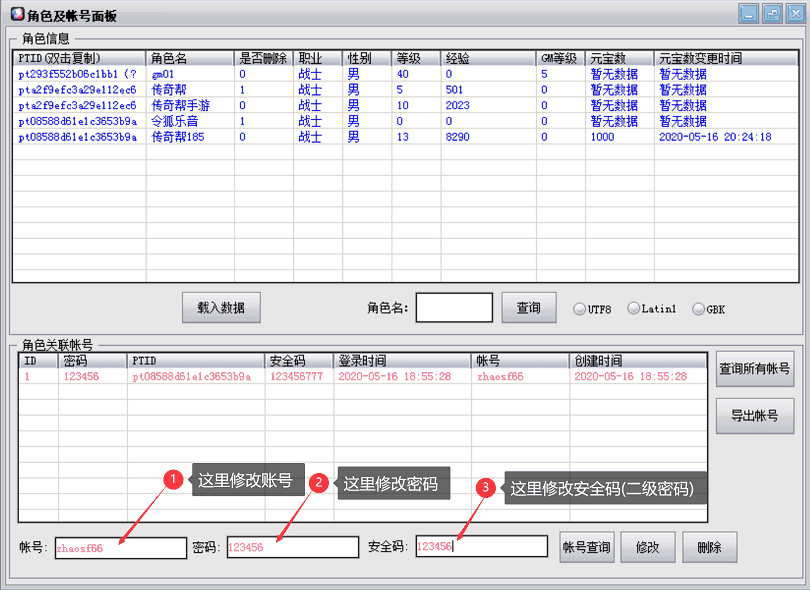Image resolution: width=810 pixels, height=590 pixels.
Task: Click the window title bar app icon
Action: pos(17,14)
